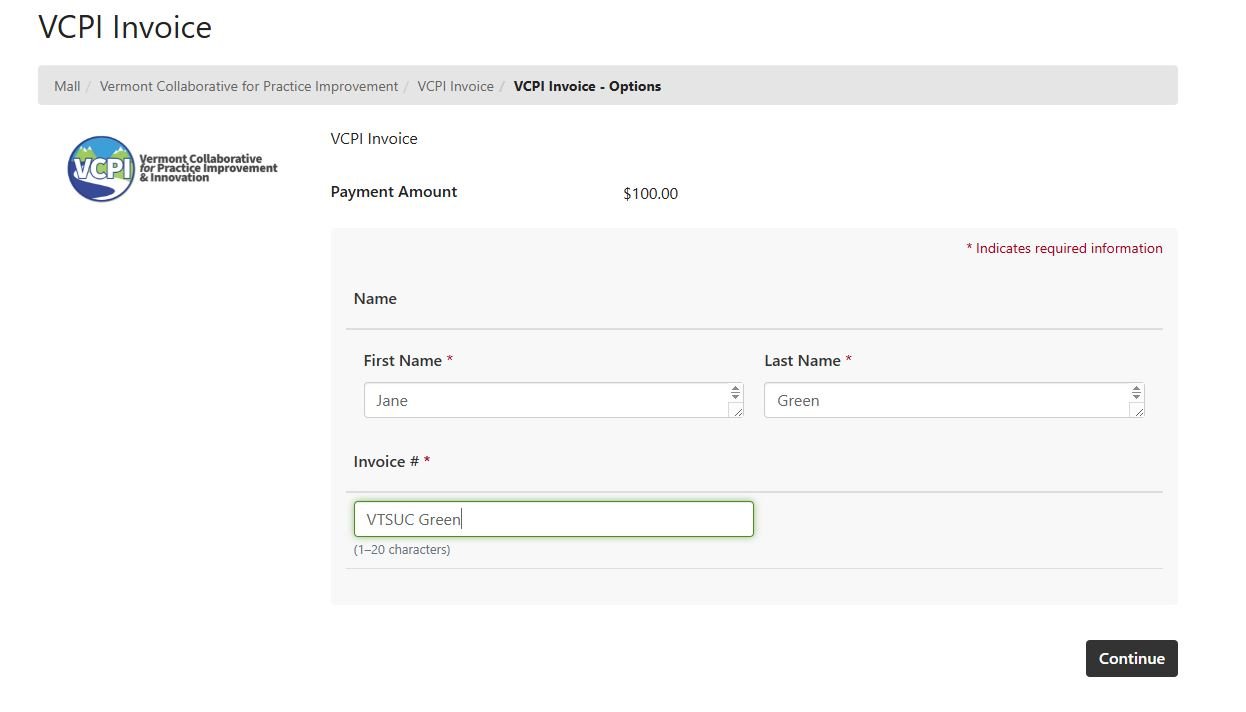1246x712 pixels.
Task: Go to VCPI Invoice breadcrumb link
Action: (455, 86)
